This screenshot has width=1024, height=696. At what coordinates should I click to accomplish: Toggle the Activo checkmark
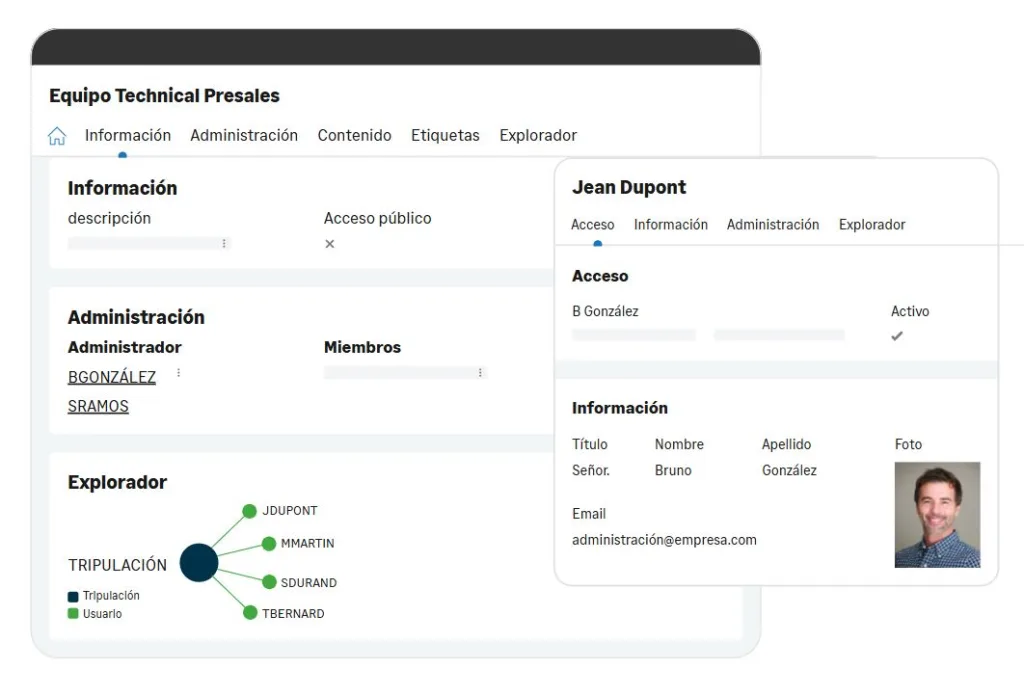point(897,336)
